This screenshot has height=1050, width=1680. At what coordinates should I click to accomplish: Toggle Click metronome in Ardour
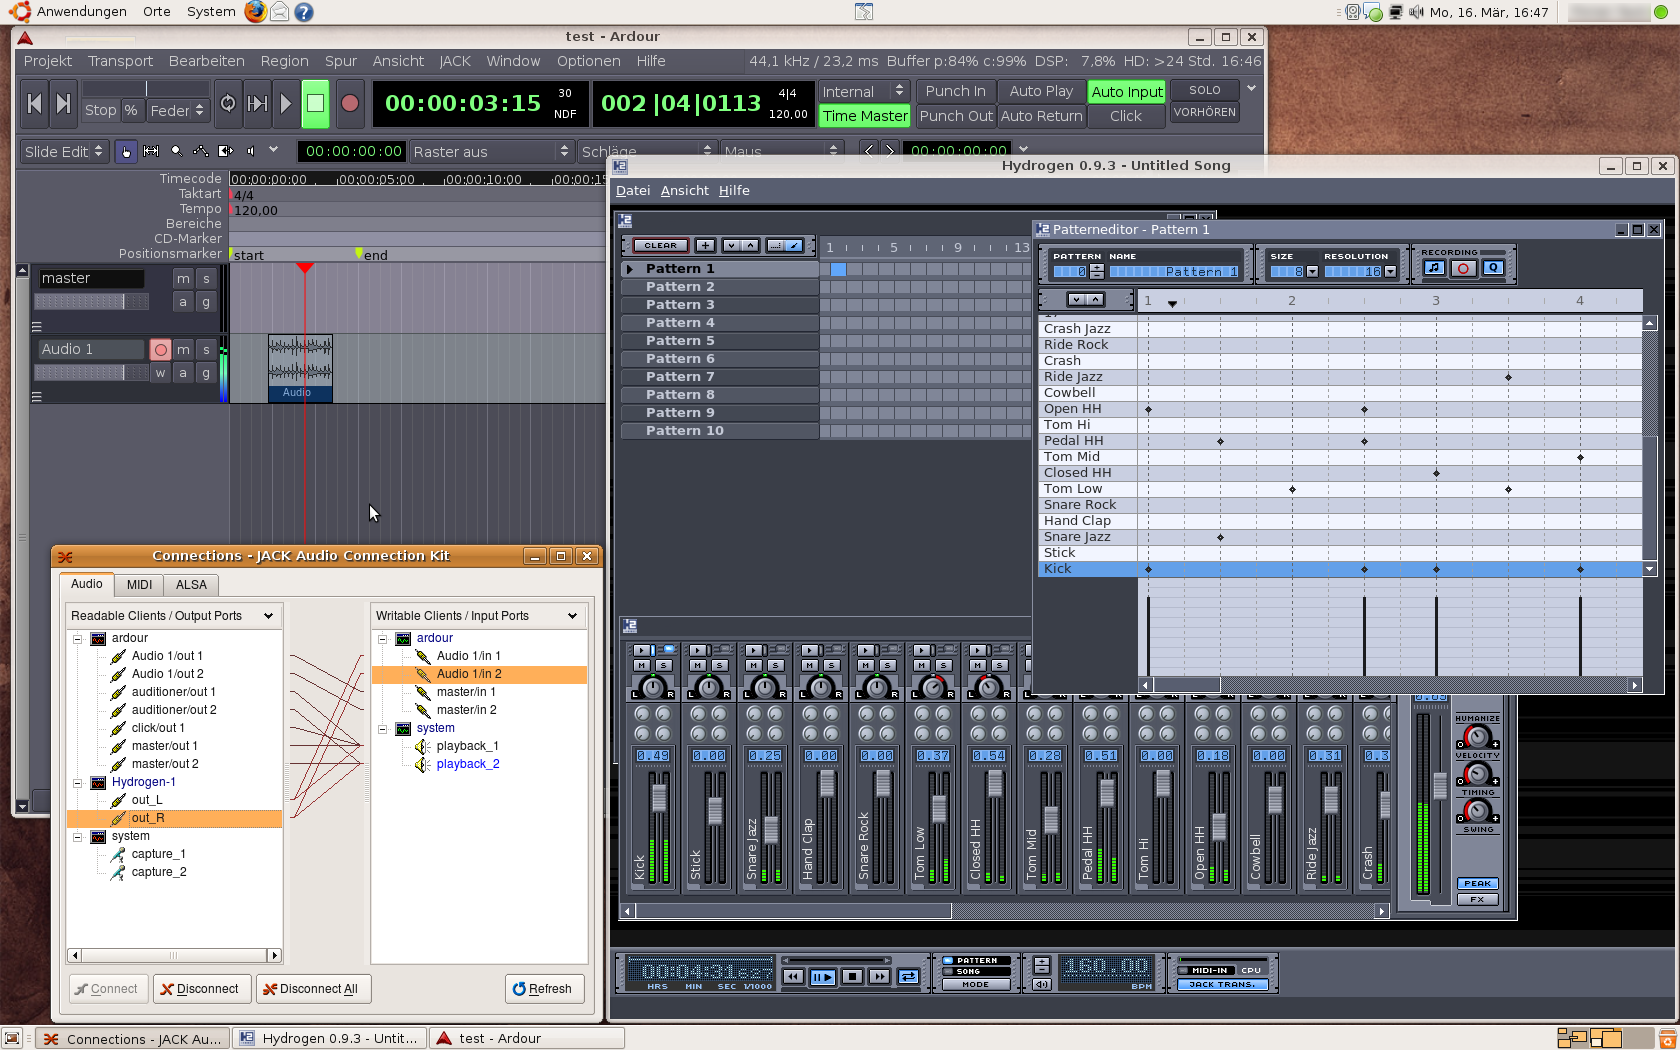[1126, 116]
